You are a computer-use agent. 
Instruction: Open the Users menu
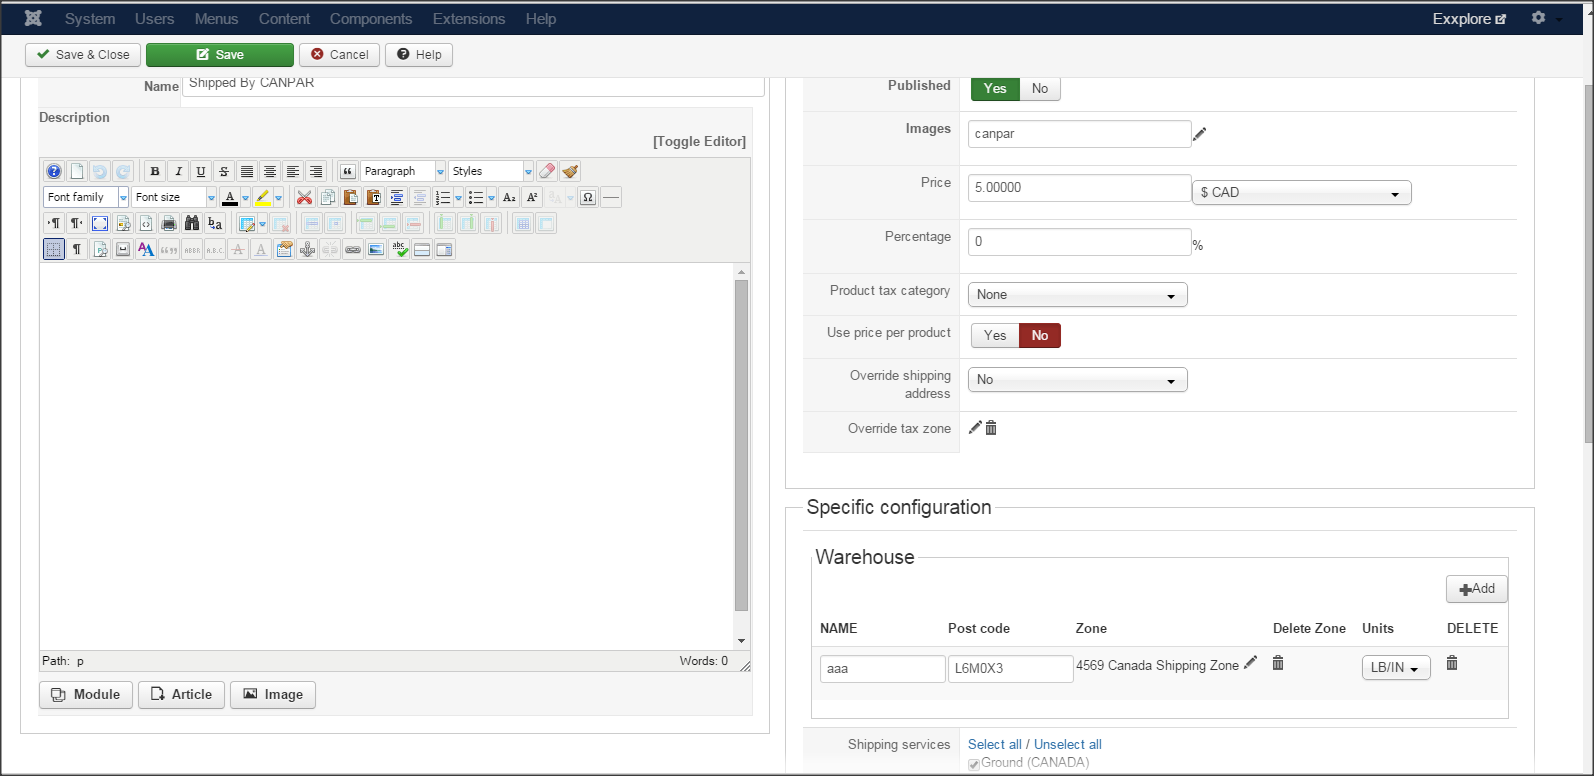coord(154,18)
